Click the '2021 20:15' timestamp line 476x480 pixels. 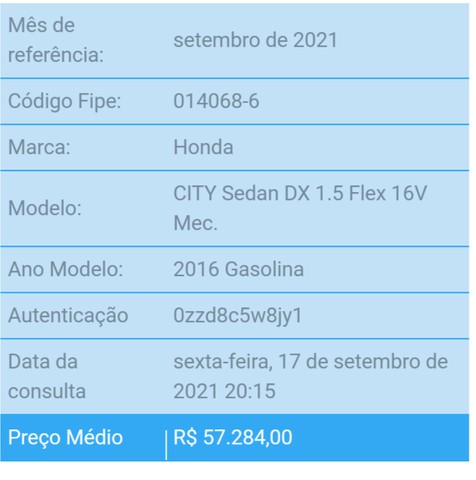[224, 391]
